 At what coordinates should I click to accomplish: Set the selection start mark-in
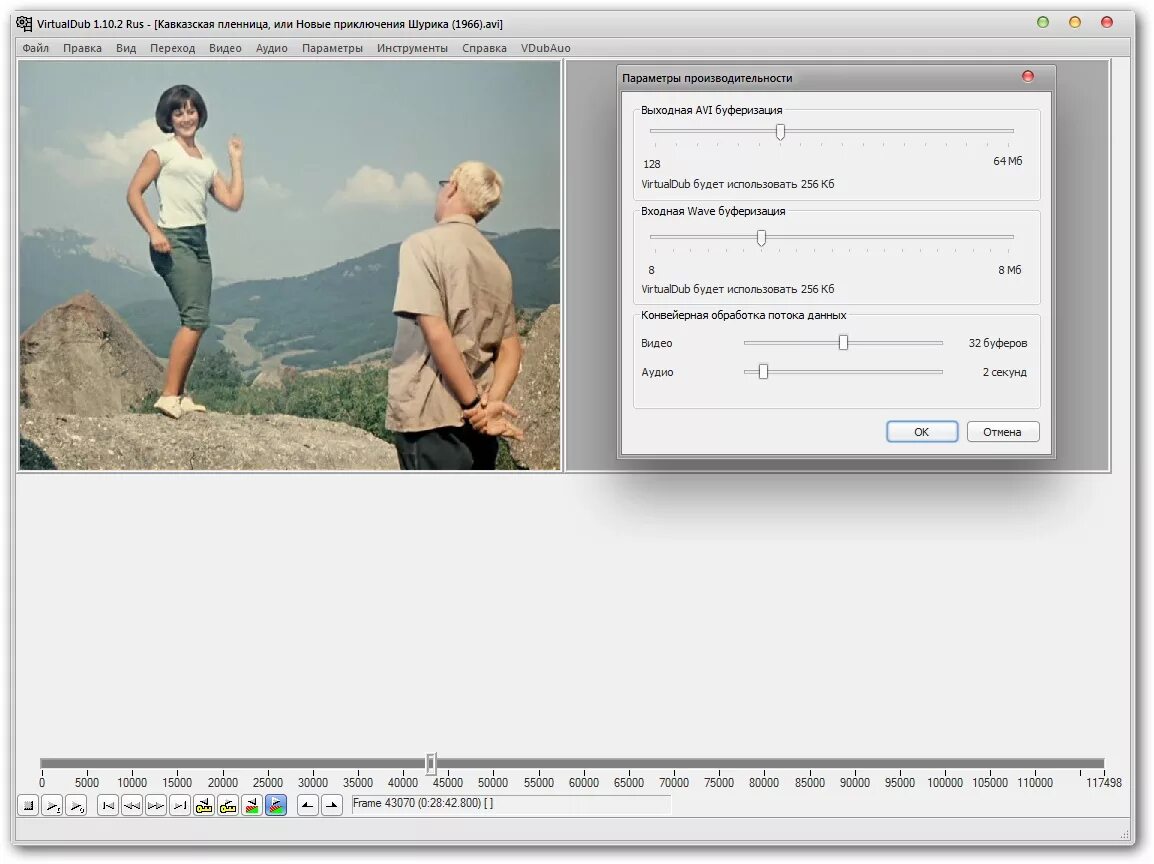click(308, 806)
